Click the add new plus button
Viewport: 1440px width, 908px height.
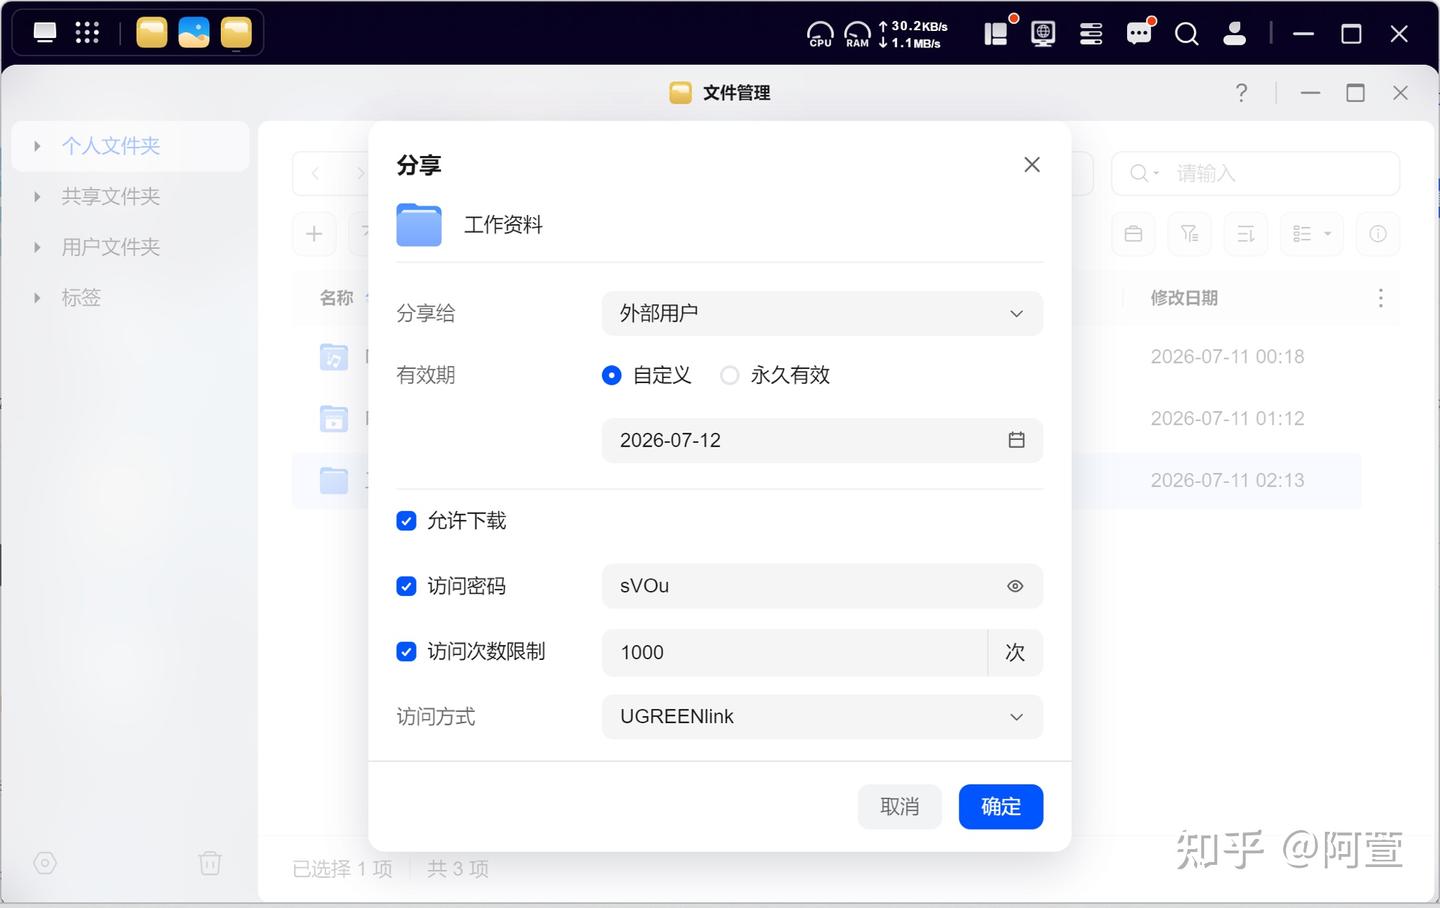[314, 234]
